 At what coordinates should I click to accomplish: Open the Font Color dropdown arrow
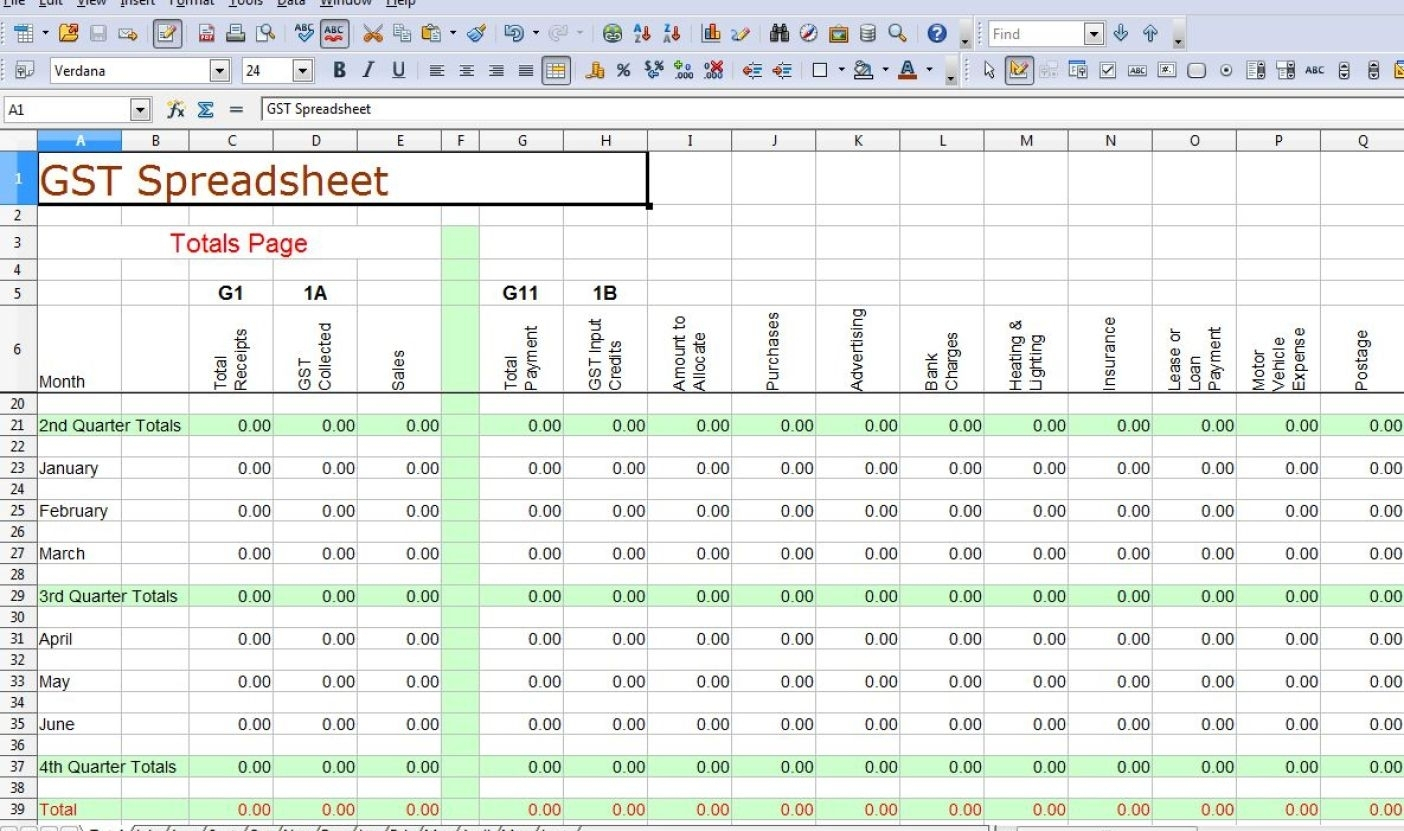point(929,71)
